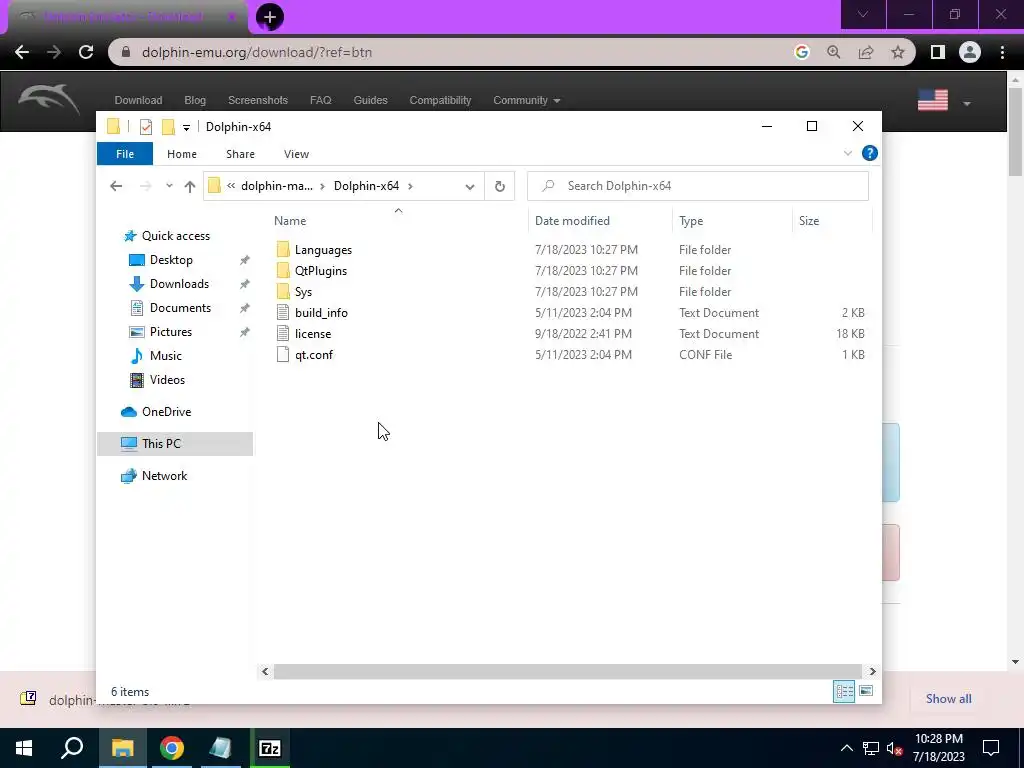Switch to Details view layout icon
The height and width of the screenshot is (768, 1024).
pos(844,691)
